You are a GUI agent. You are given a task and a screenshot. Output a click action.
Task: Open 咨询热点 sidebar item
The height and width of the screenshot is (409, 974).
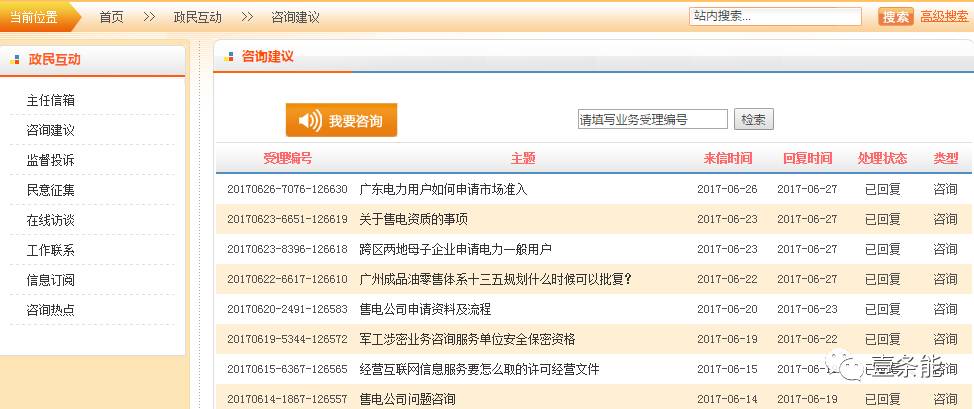click(51, 310)
